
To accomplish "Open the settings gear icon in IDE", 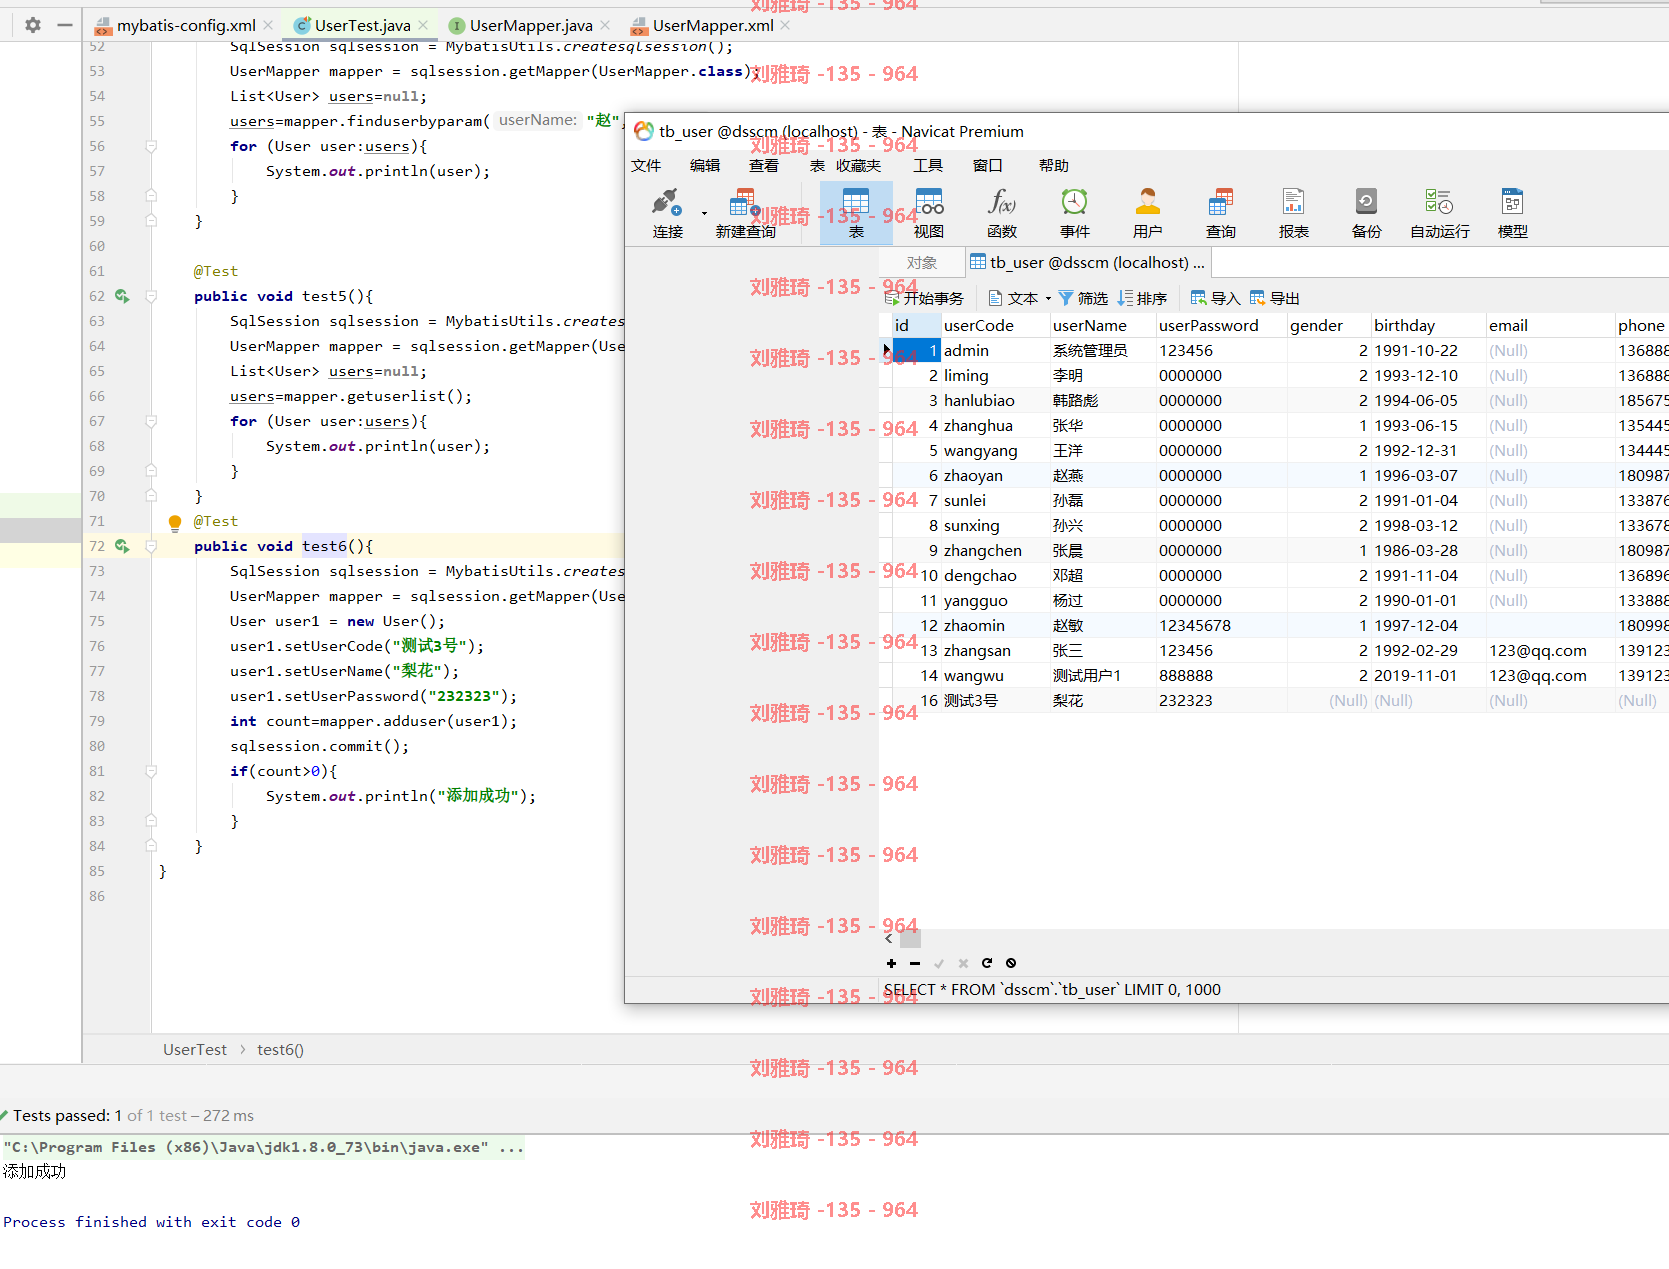I will tap(33, 25).
